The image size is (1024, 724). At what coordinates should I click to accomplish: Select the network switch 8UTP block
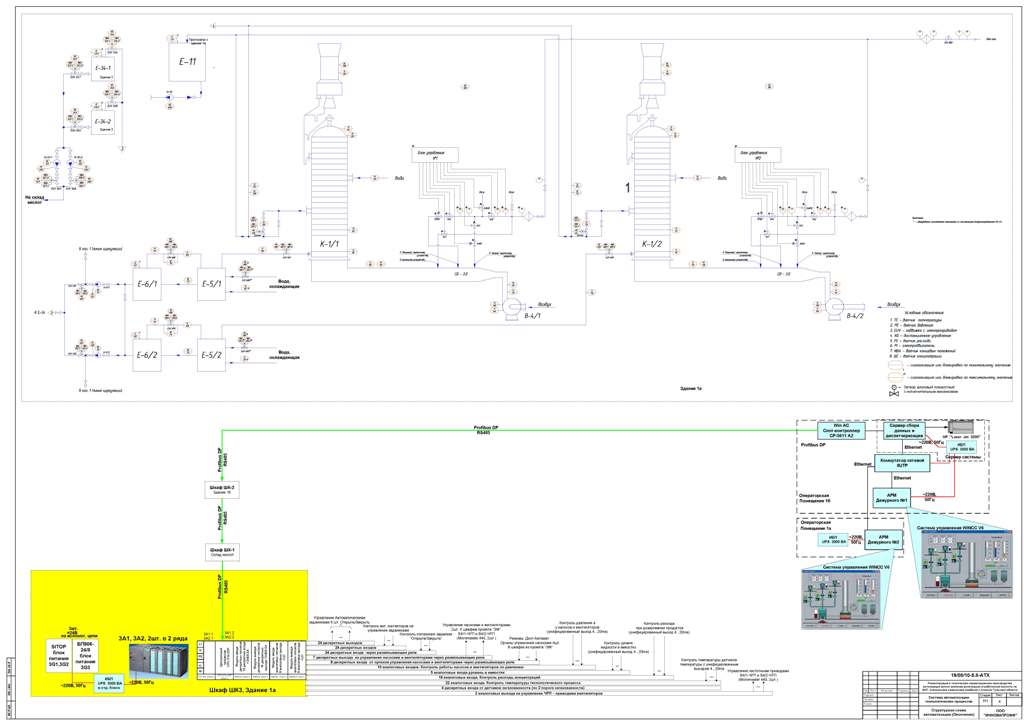pyautogui.click(x=902, y=463)
